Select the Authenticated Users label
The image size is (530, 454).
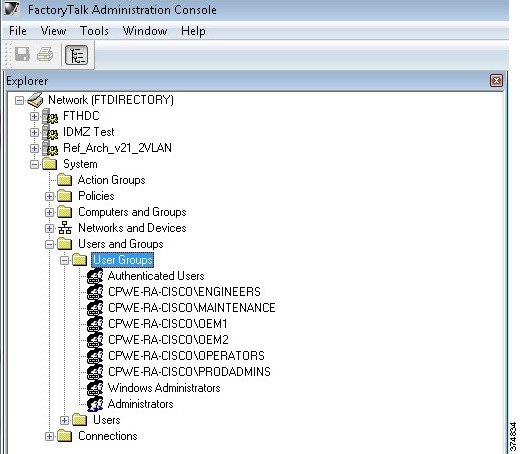click(156, 276)
